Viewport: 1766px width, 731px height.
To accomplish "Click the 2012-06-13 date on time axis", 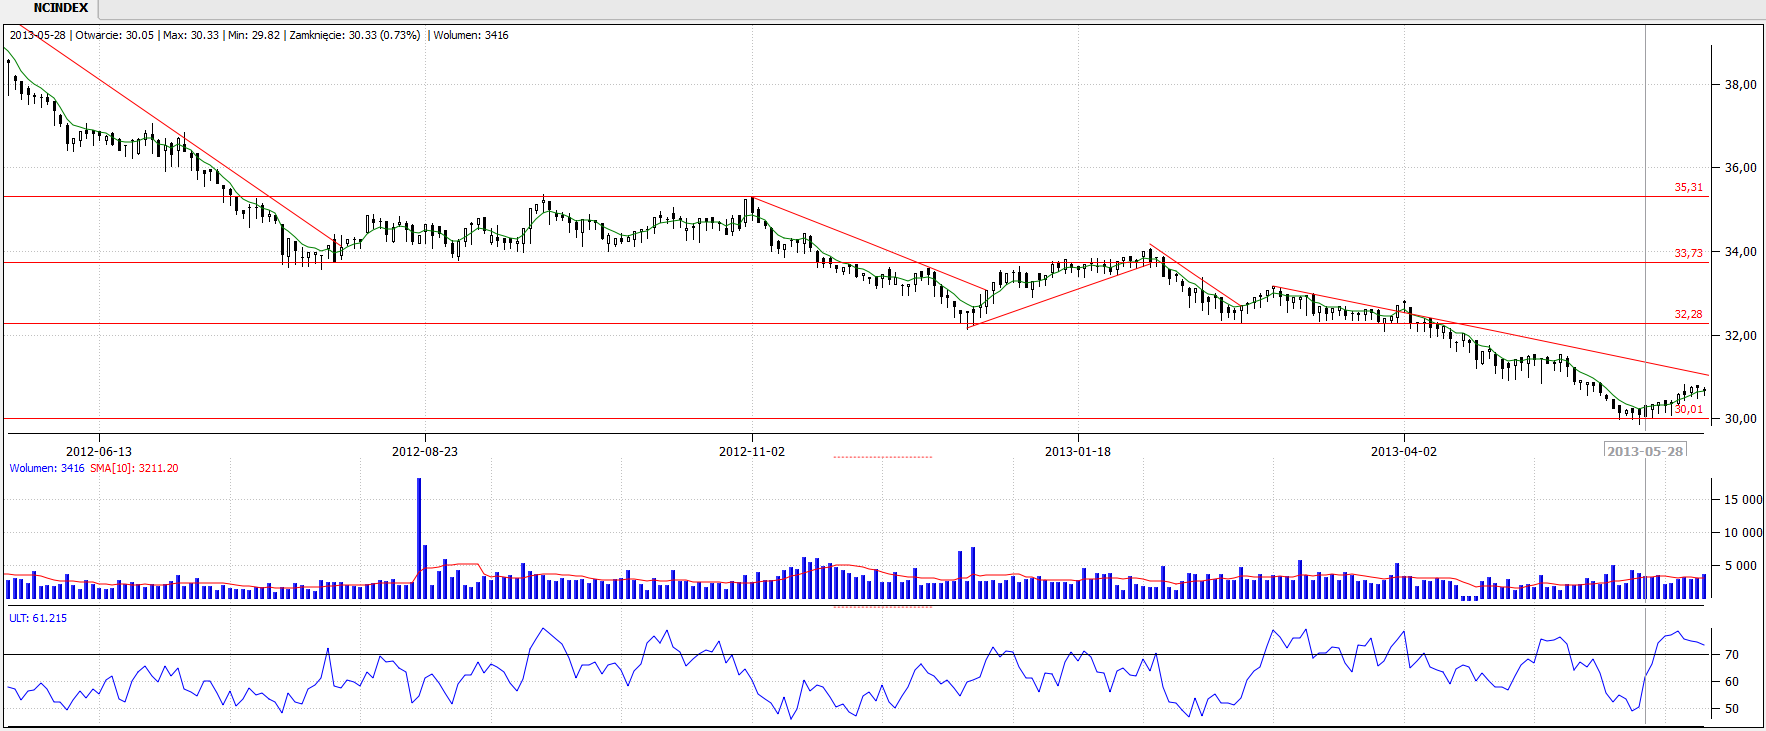I will [x=99, y=452].
